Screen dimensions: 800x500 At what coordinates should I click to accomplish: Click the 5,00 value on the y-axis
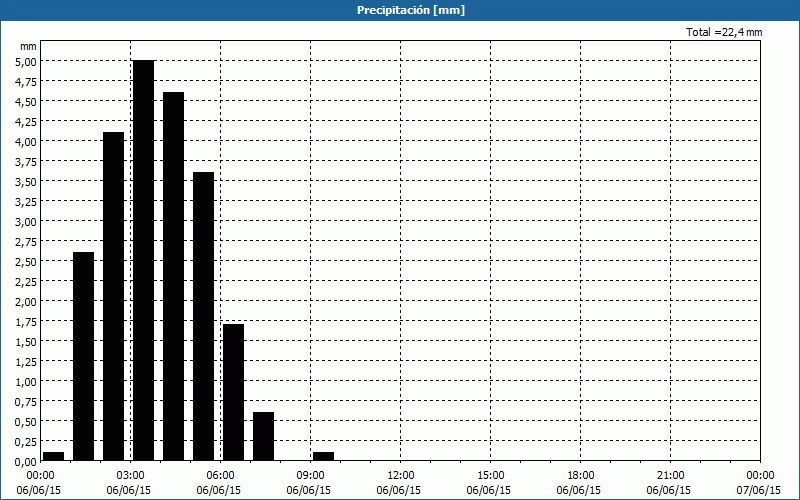pos(25,61)
